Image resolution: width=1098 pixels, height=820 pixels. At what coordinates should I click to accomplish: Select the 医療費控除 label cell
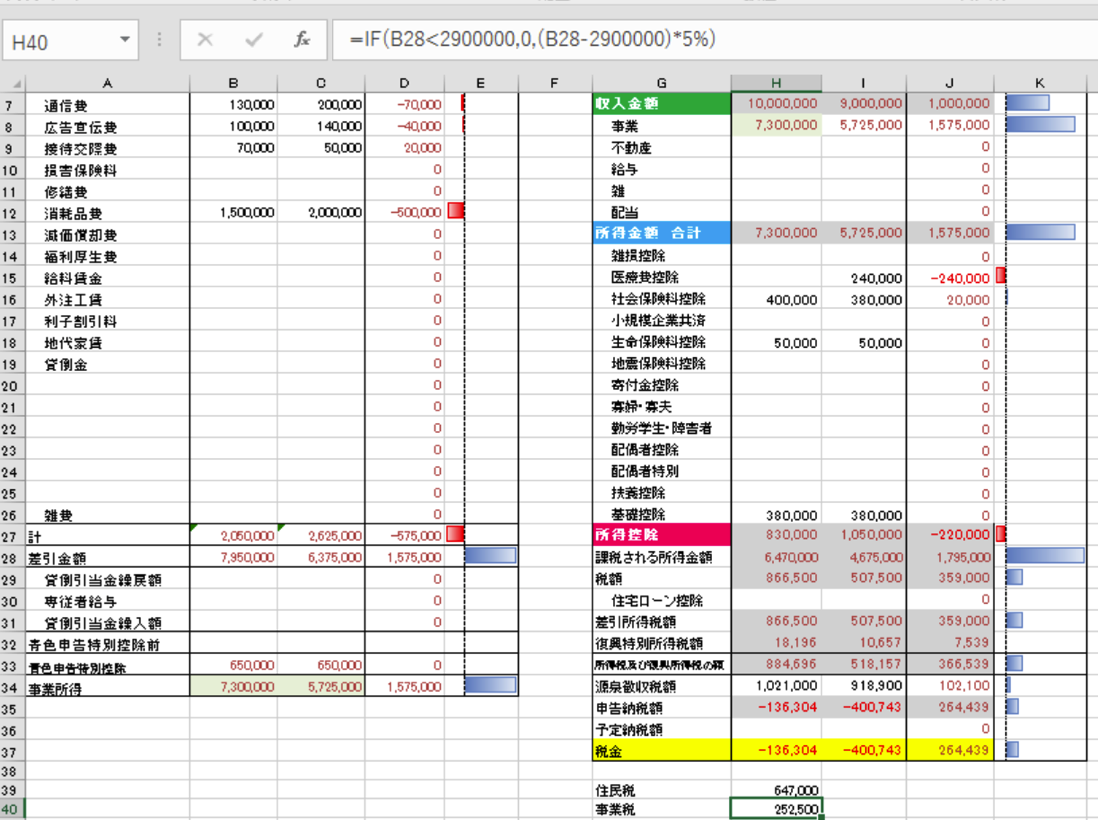pyautogui.click(x=661, y=277)
